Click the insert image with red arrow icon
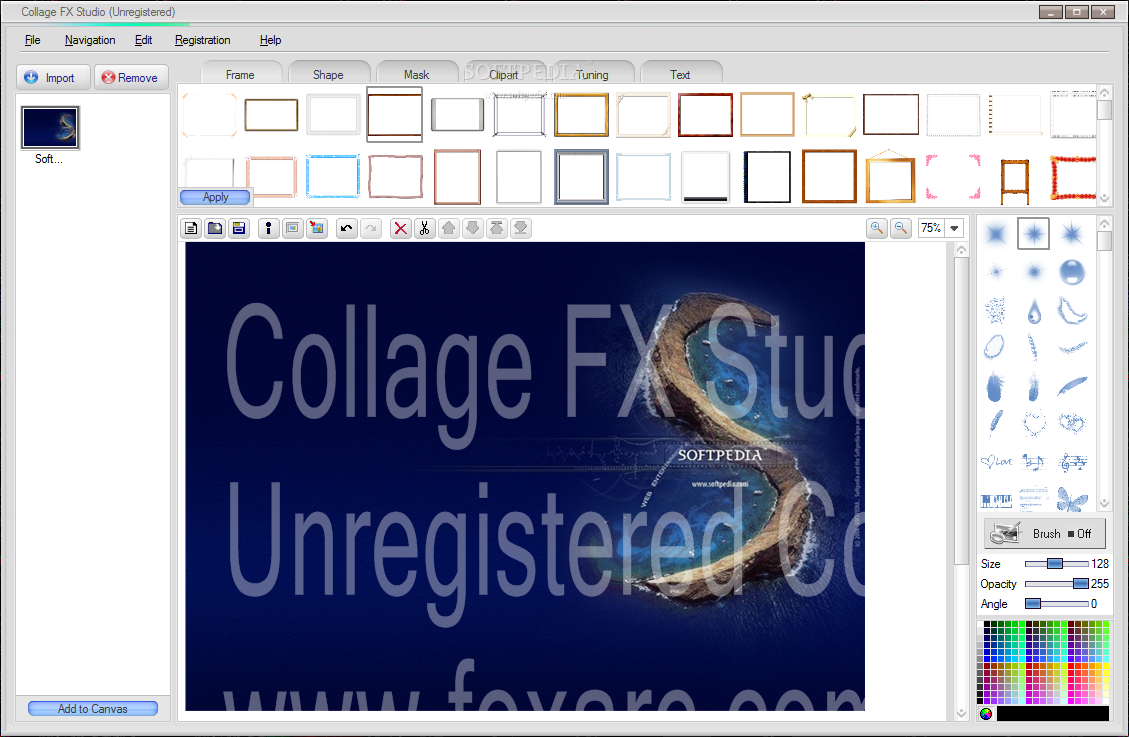1129x737 pixels. coord(317,228)
